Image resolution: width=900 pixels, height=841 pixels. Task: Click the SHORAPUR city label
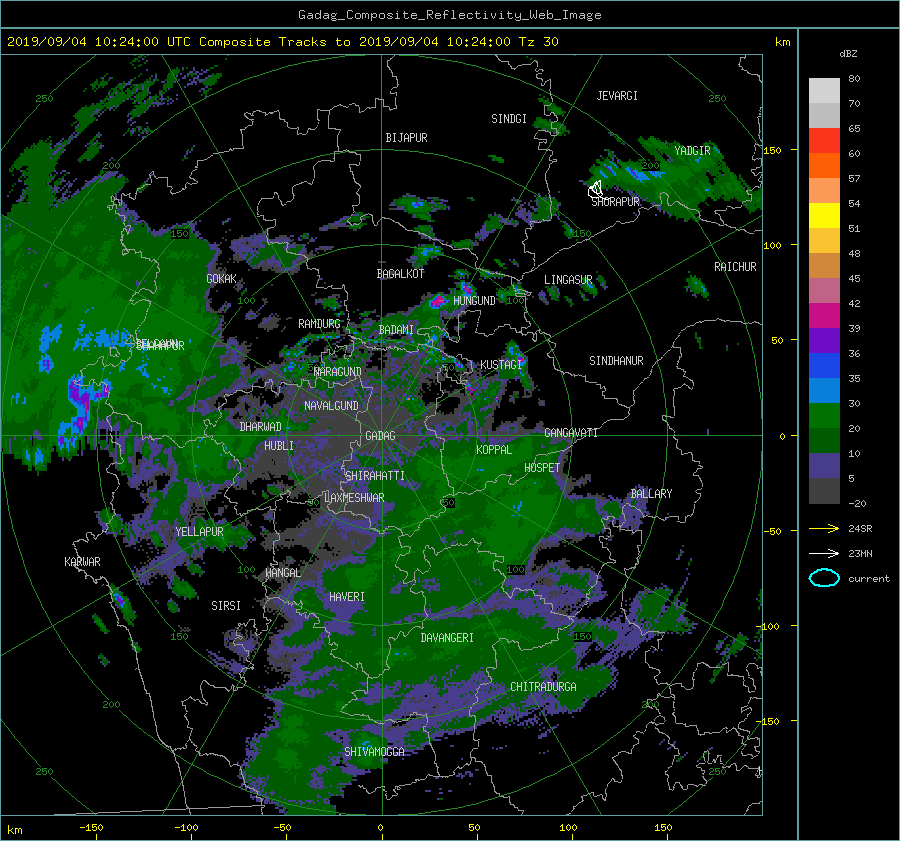pos(615,202)
